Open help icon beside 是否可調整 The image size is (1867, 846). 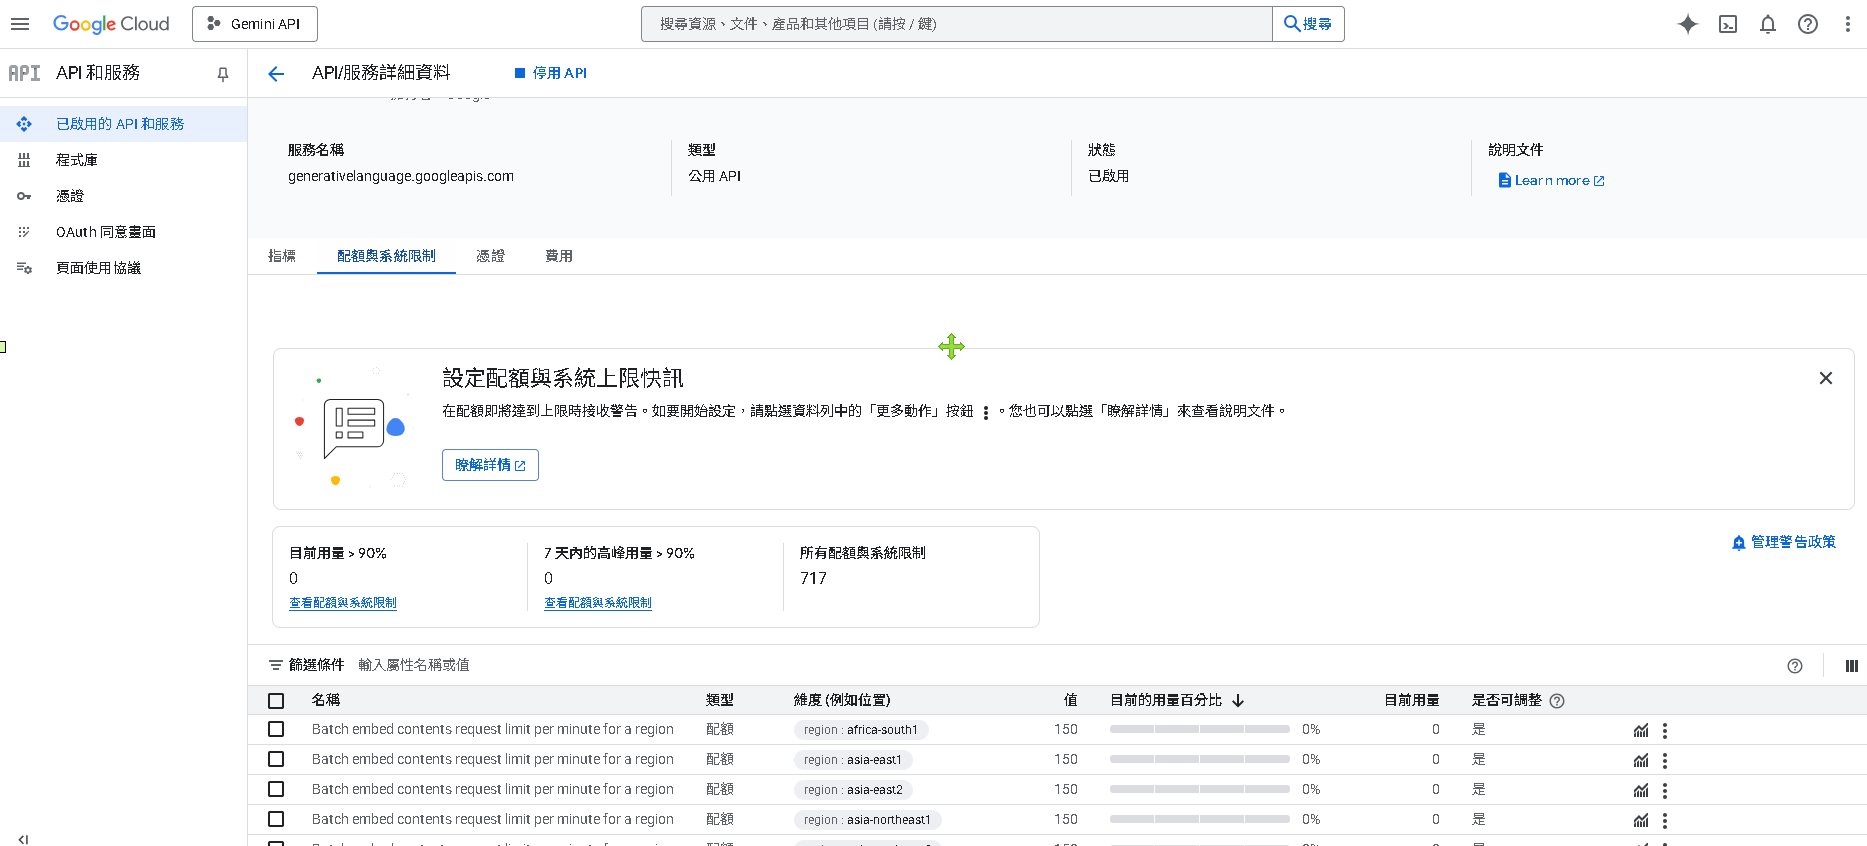point(1557,701)
